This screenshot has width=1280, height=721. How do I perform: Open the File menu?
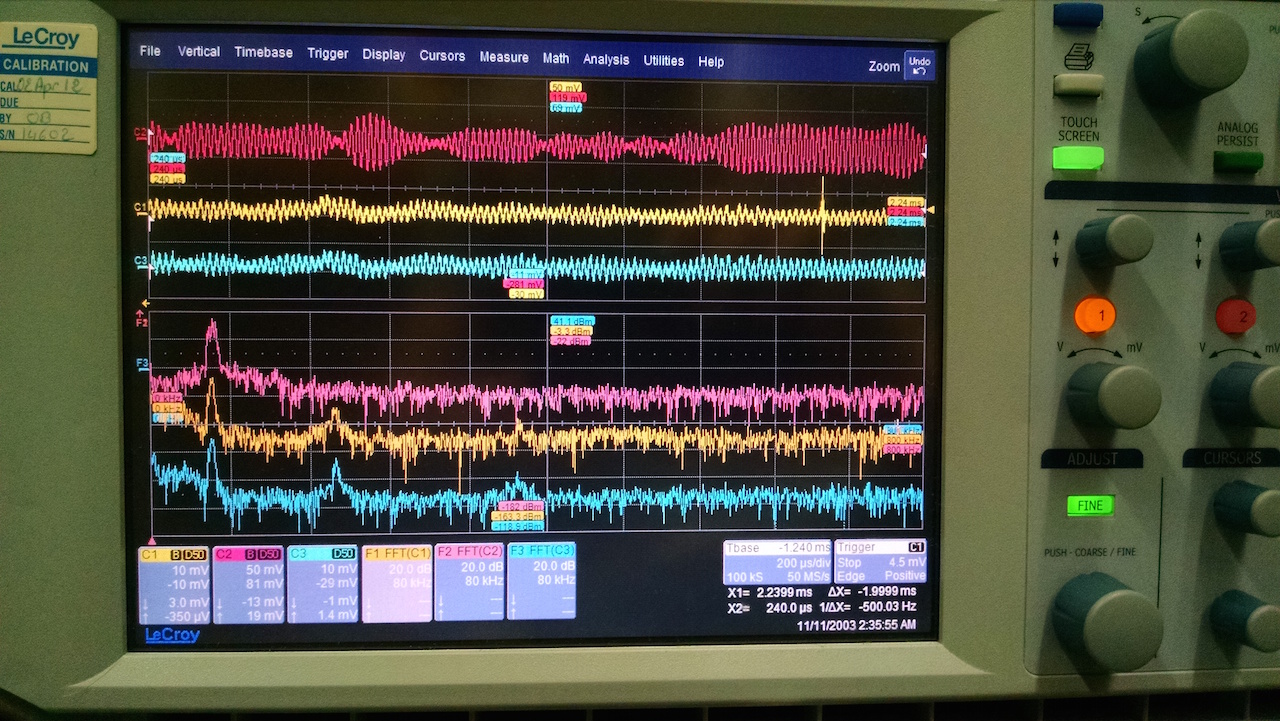[x=150, y=51]
